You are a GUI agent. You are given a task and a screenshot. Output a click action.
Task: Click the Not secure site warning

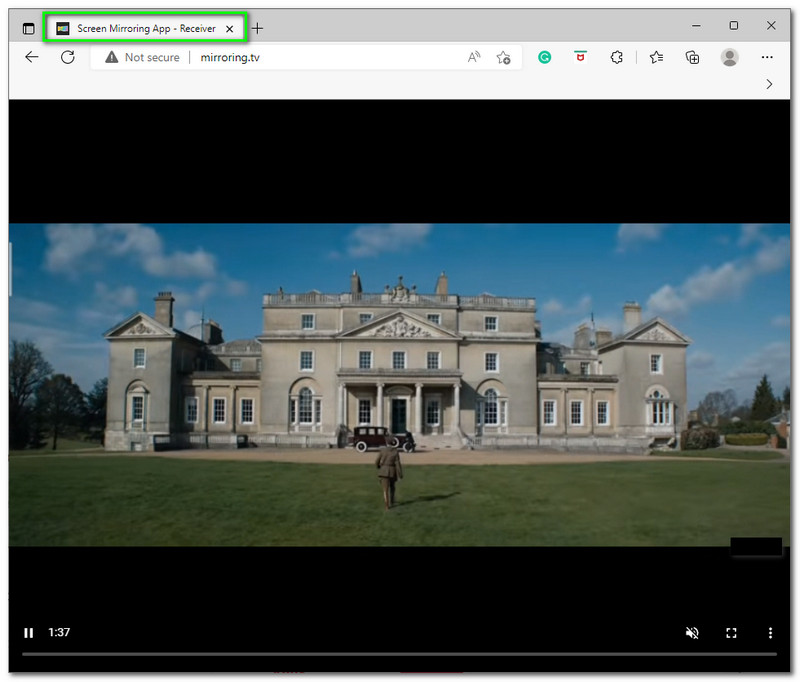coord(143,58)
